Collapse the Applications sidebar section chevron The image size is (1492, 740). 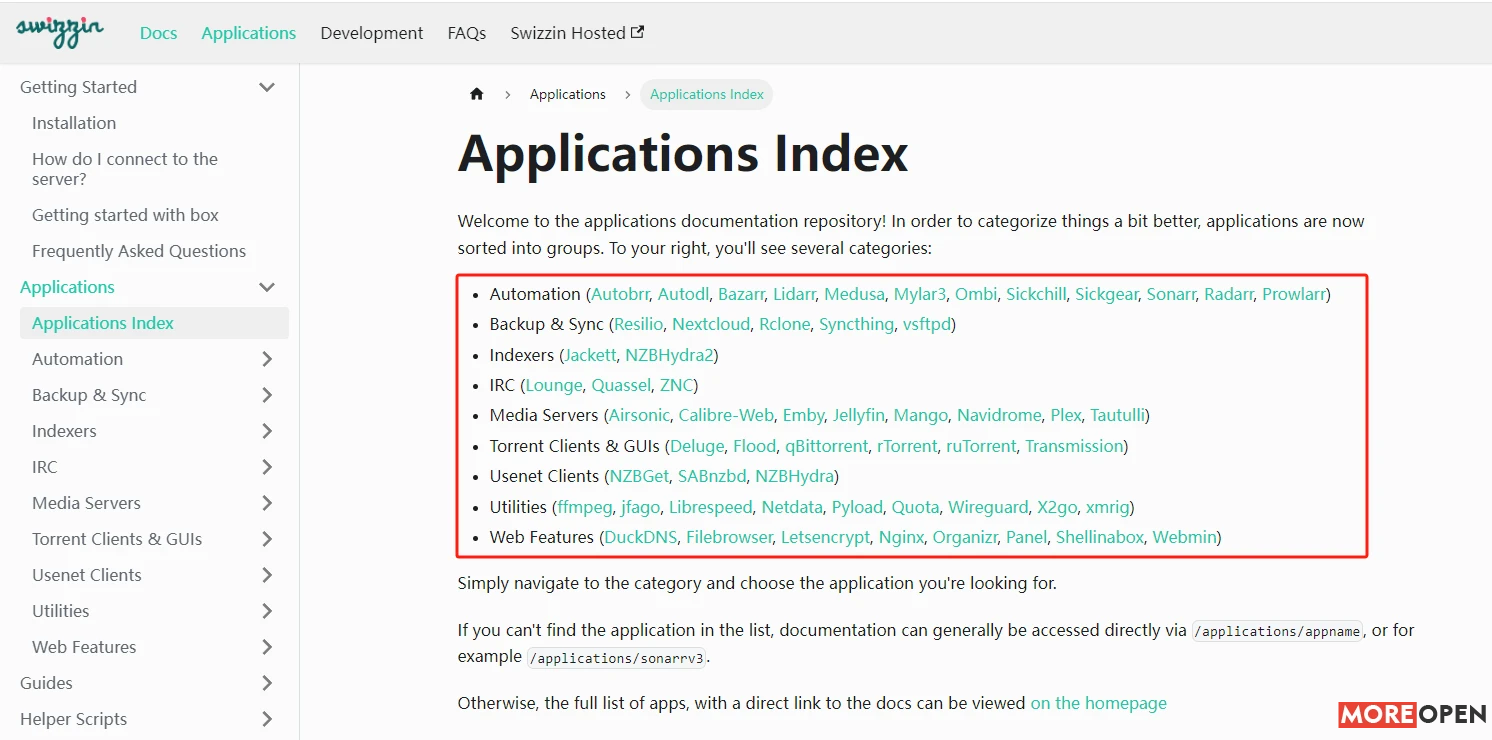267,287
